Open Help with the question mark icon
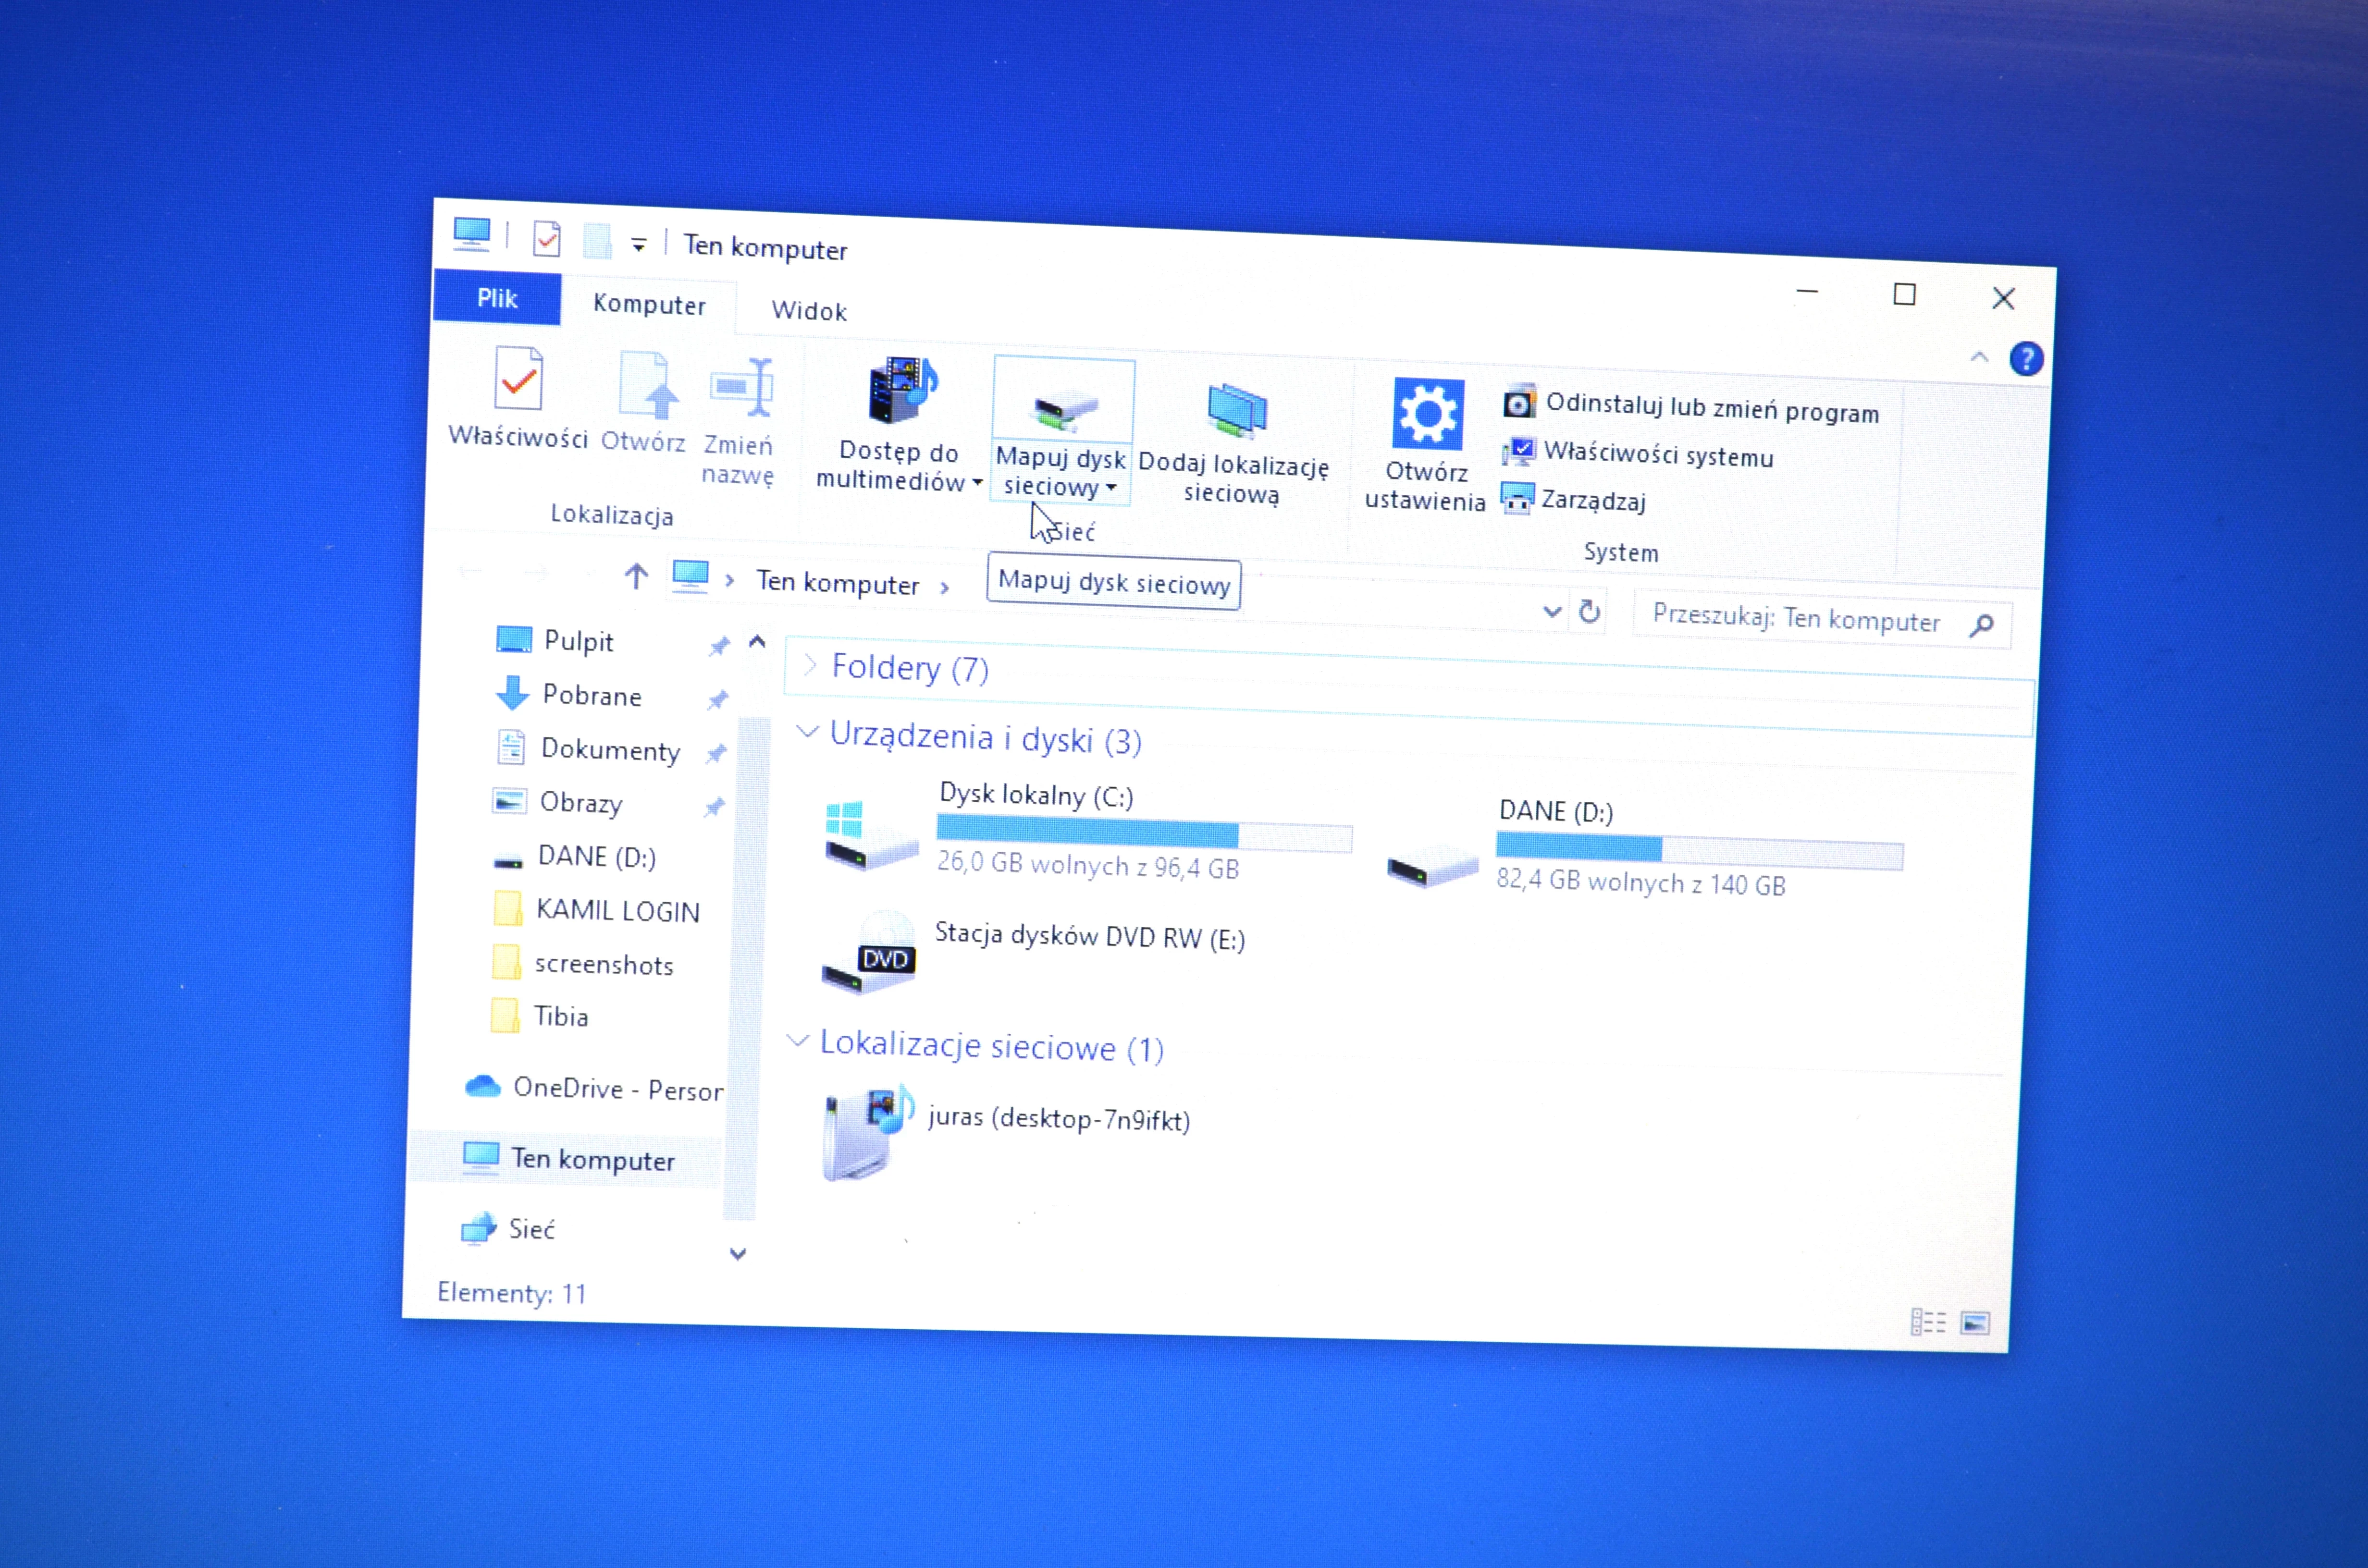This screenshot has height=1568, width=2368. coord(2026,358)
